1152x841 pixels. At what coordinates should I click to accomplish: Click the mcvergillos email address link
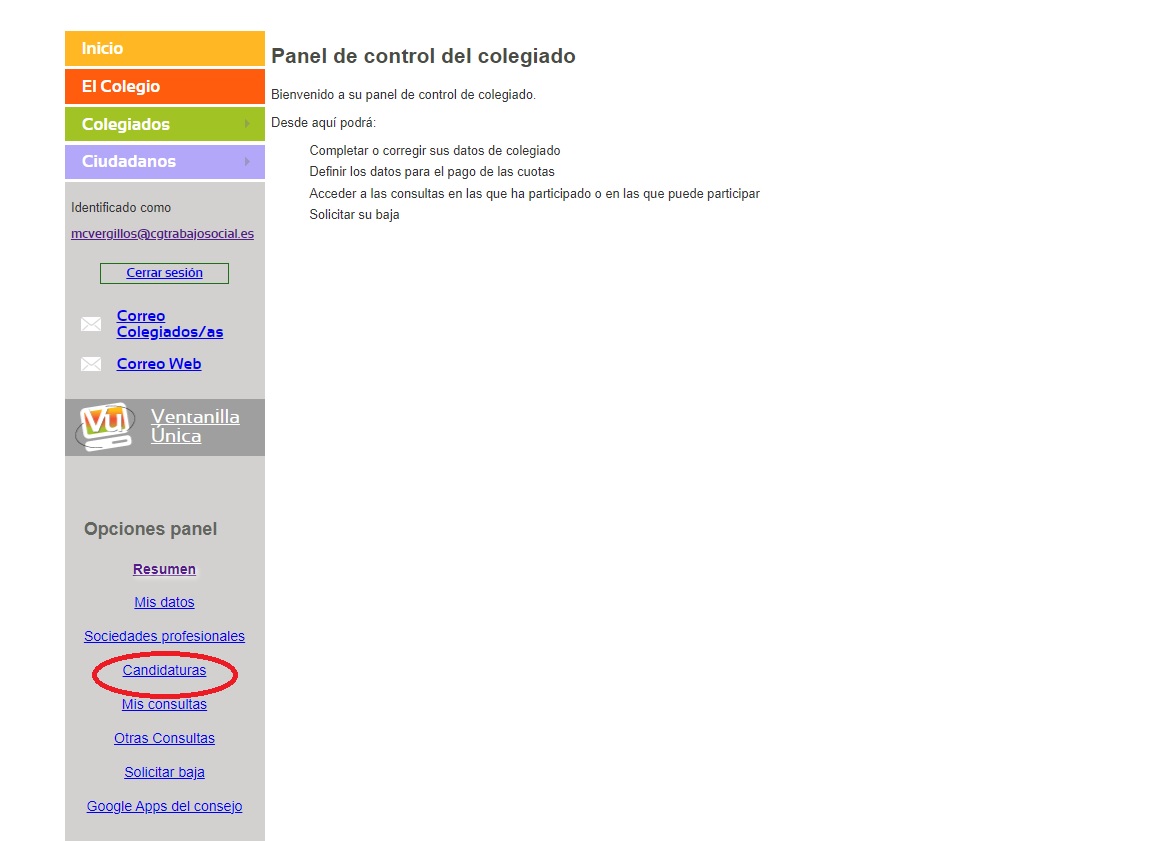click(x=162, y=234)
